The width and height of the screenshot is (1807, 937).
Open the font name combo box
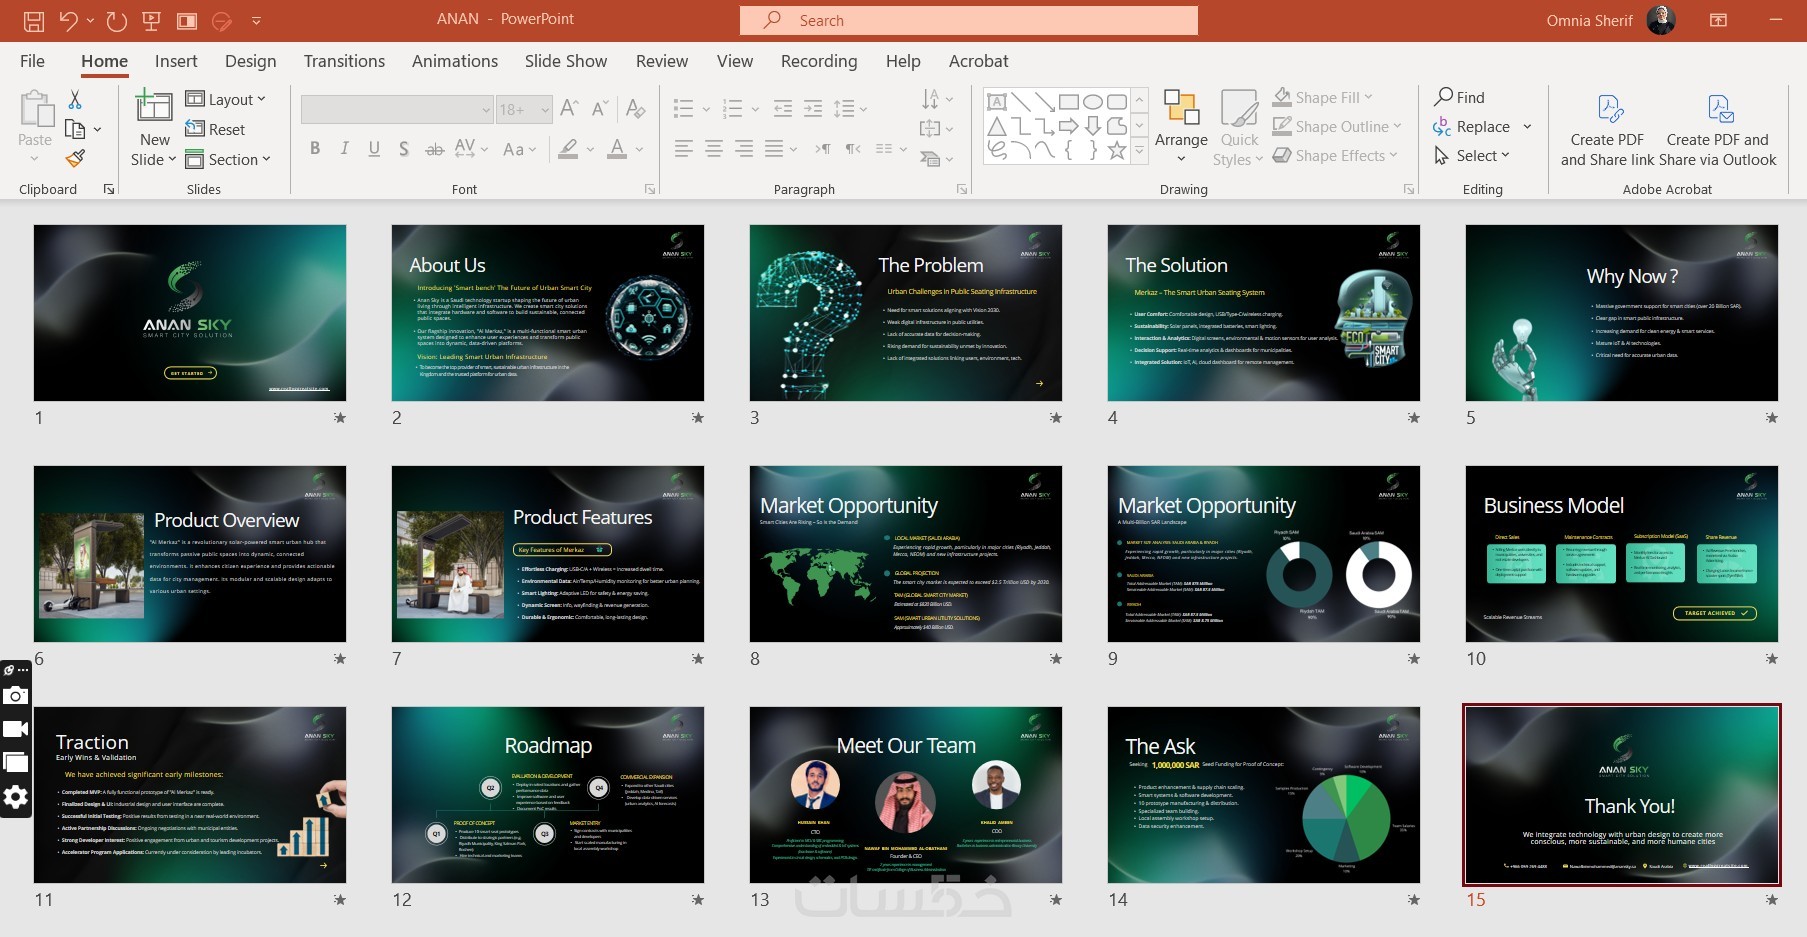397,109
